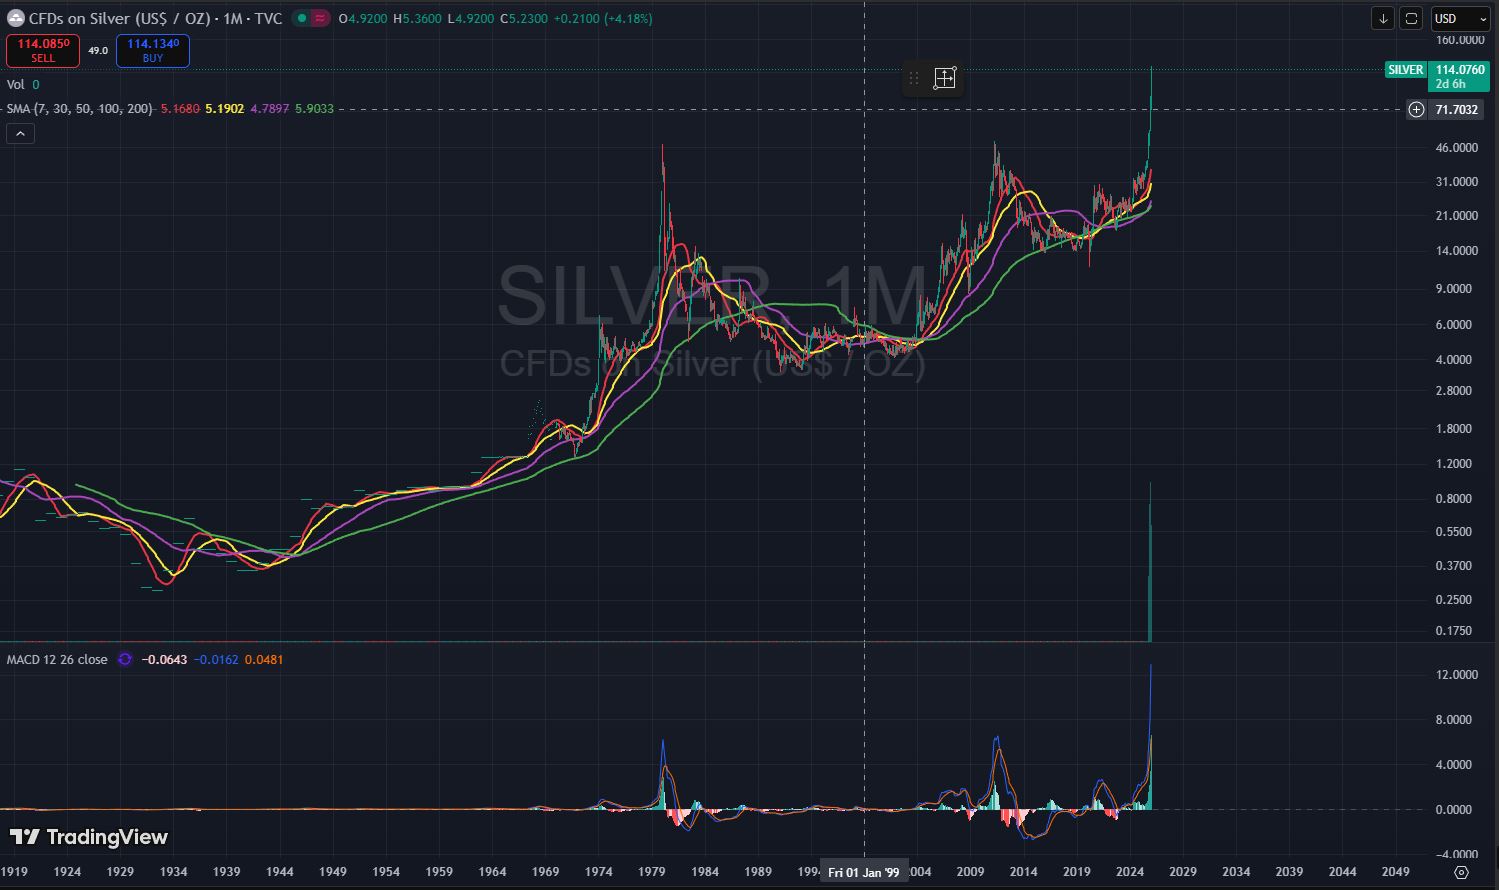This screenshot has height=890, width=1499.
Task: Click the close price value C5.2300
Action: click(x=523, y=18)
